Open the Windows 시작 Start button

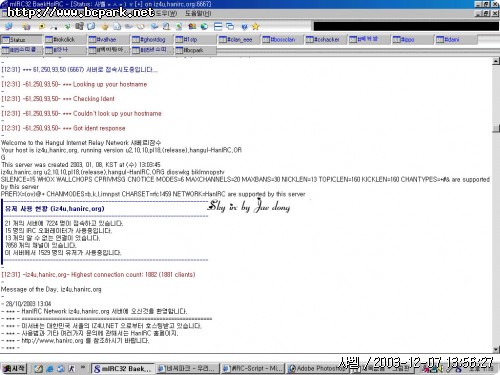[14, 368]
